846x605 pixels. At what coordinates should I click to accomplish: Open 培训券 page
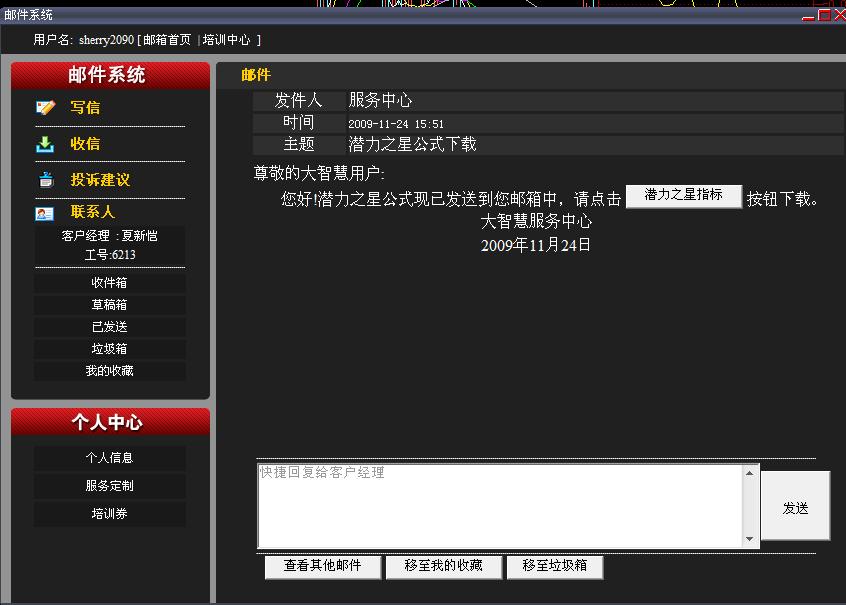(x=110, y=514)
